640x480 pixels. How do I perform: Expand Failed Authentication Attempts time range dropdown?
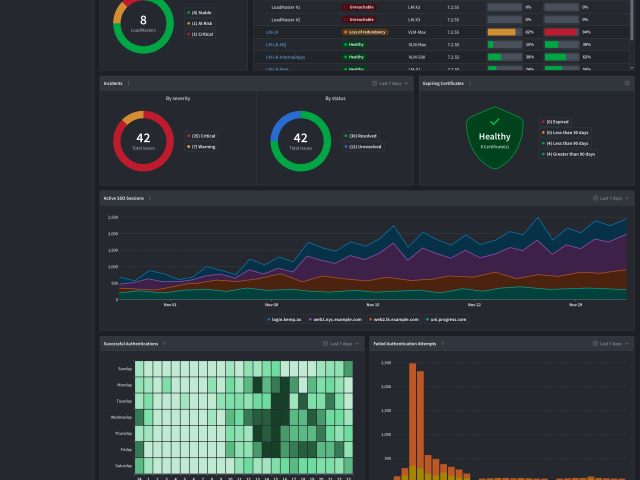612,343
